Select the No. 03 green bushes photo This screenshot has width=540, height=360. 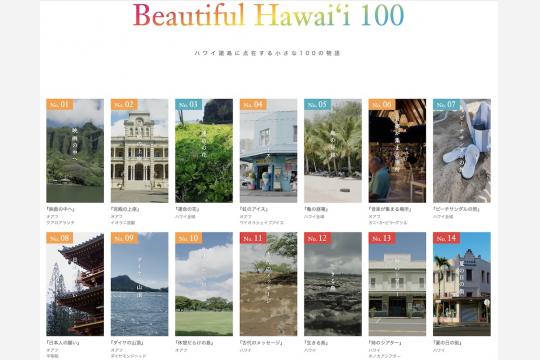(204, 151)
